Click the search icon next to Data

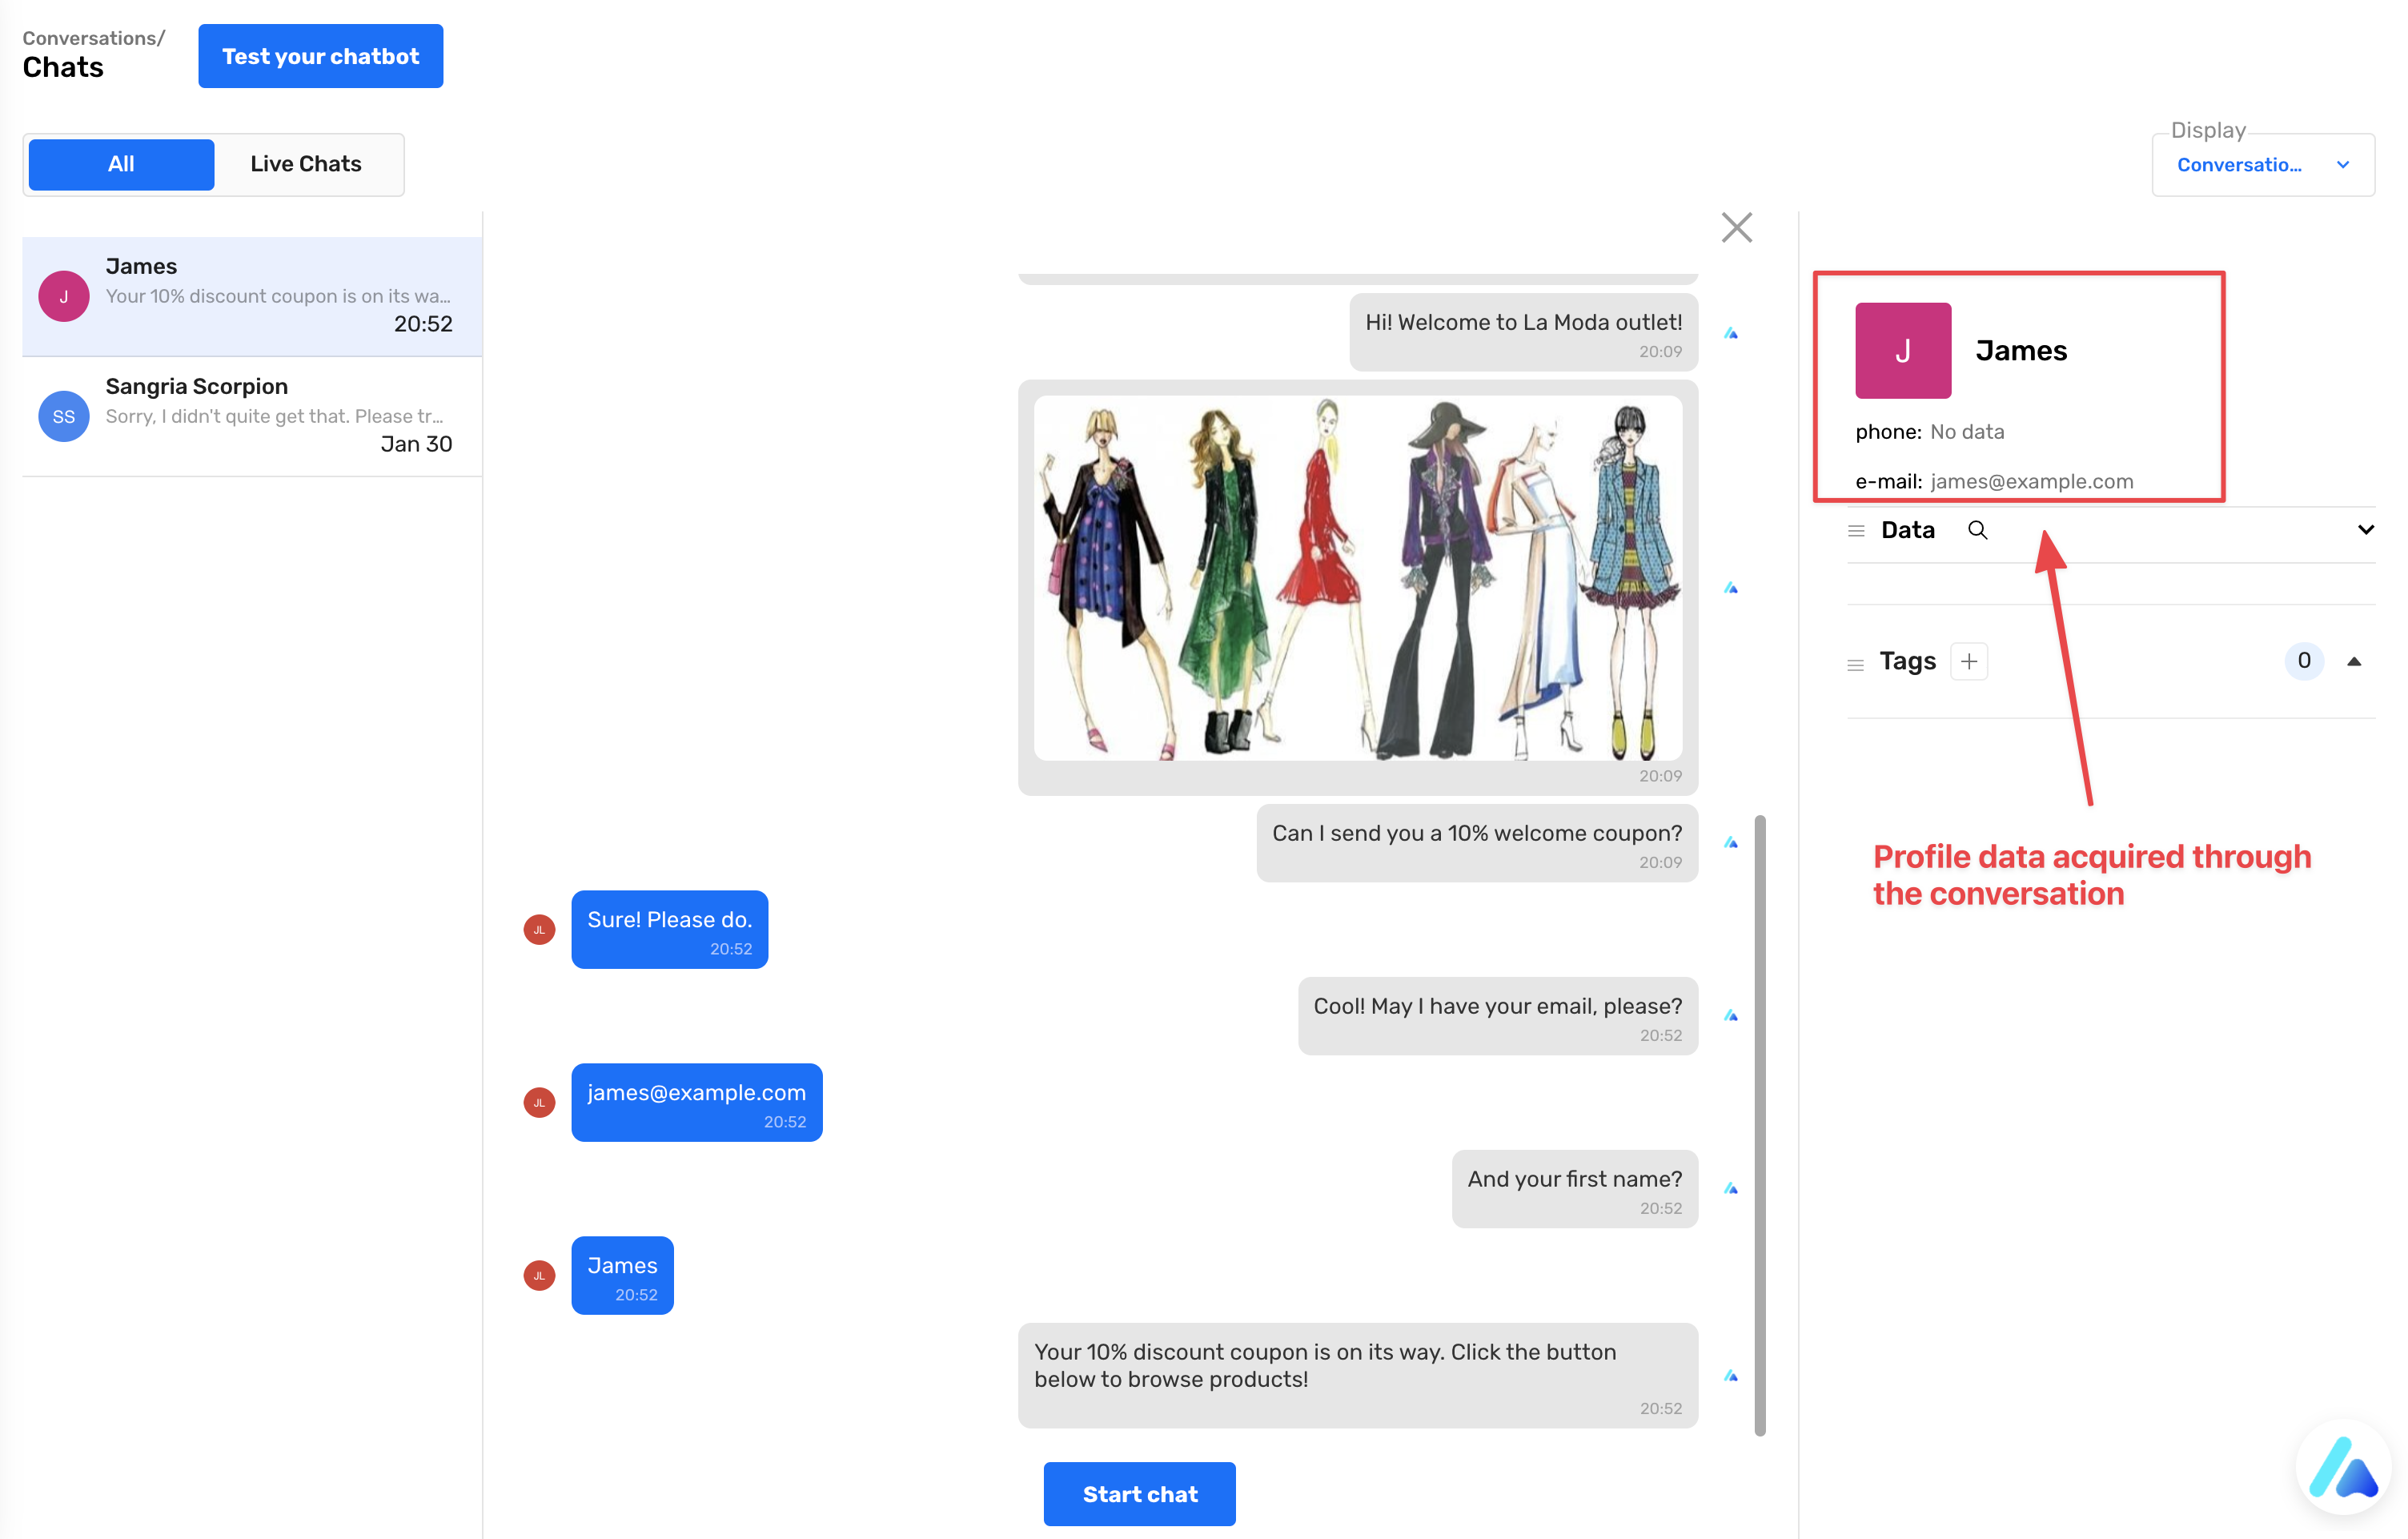point(1977,530)
